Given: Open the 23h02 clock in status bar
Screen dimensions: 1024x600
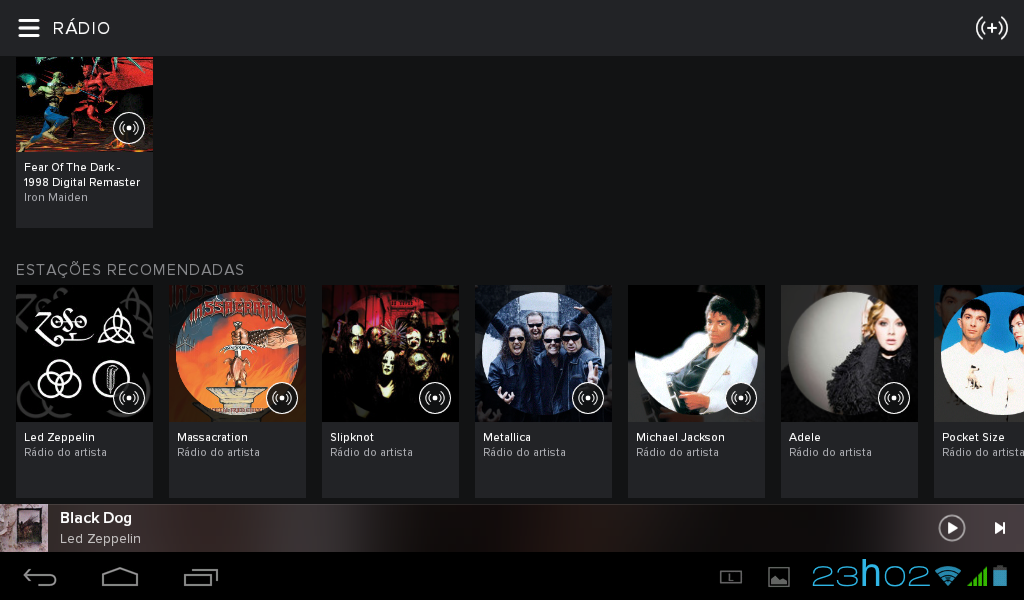Looking at the screenshot, I should [871, 575].
